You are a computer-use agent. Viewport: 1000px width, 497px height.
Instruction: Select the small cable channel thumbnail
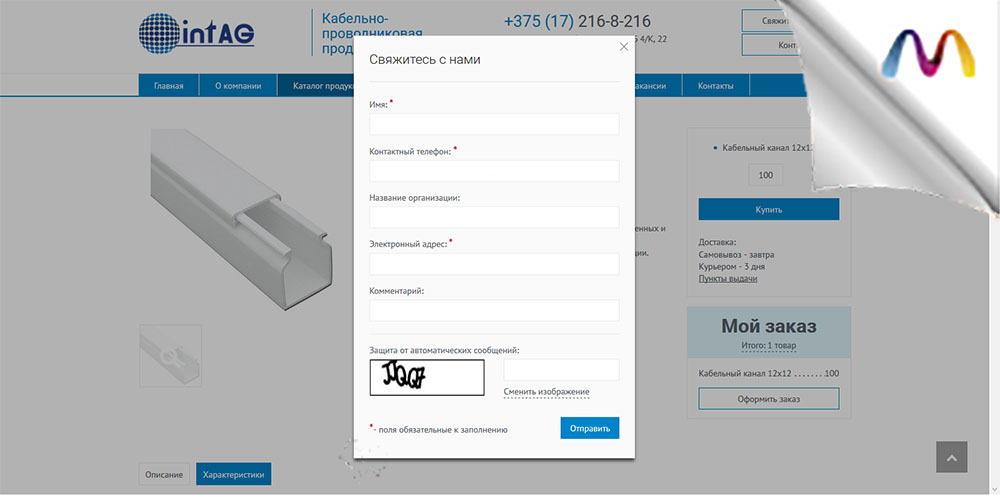point(170,355)
